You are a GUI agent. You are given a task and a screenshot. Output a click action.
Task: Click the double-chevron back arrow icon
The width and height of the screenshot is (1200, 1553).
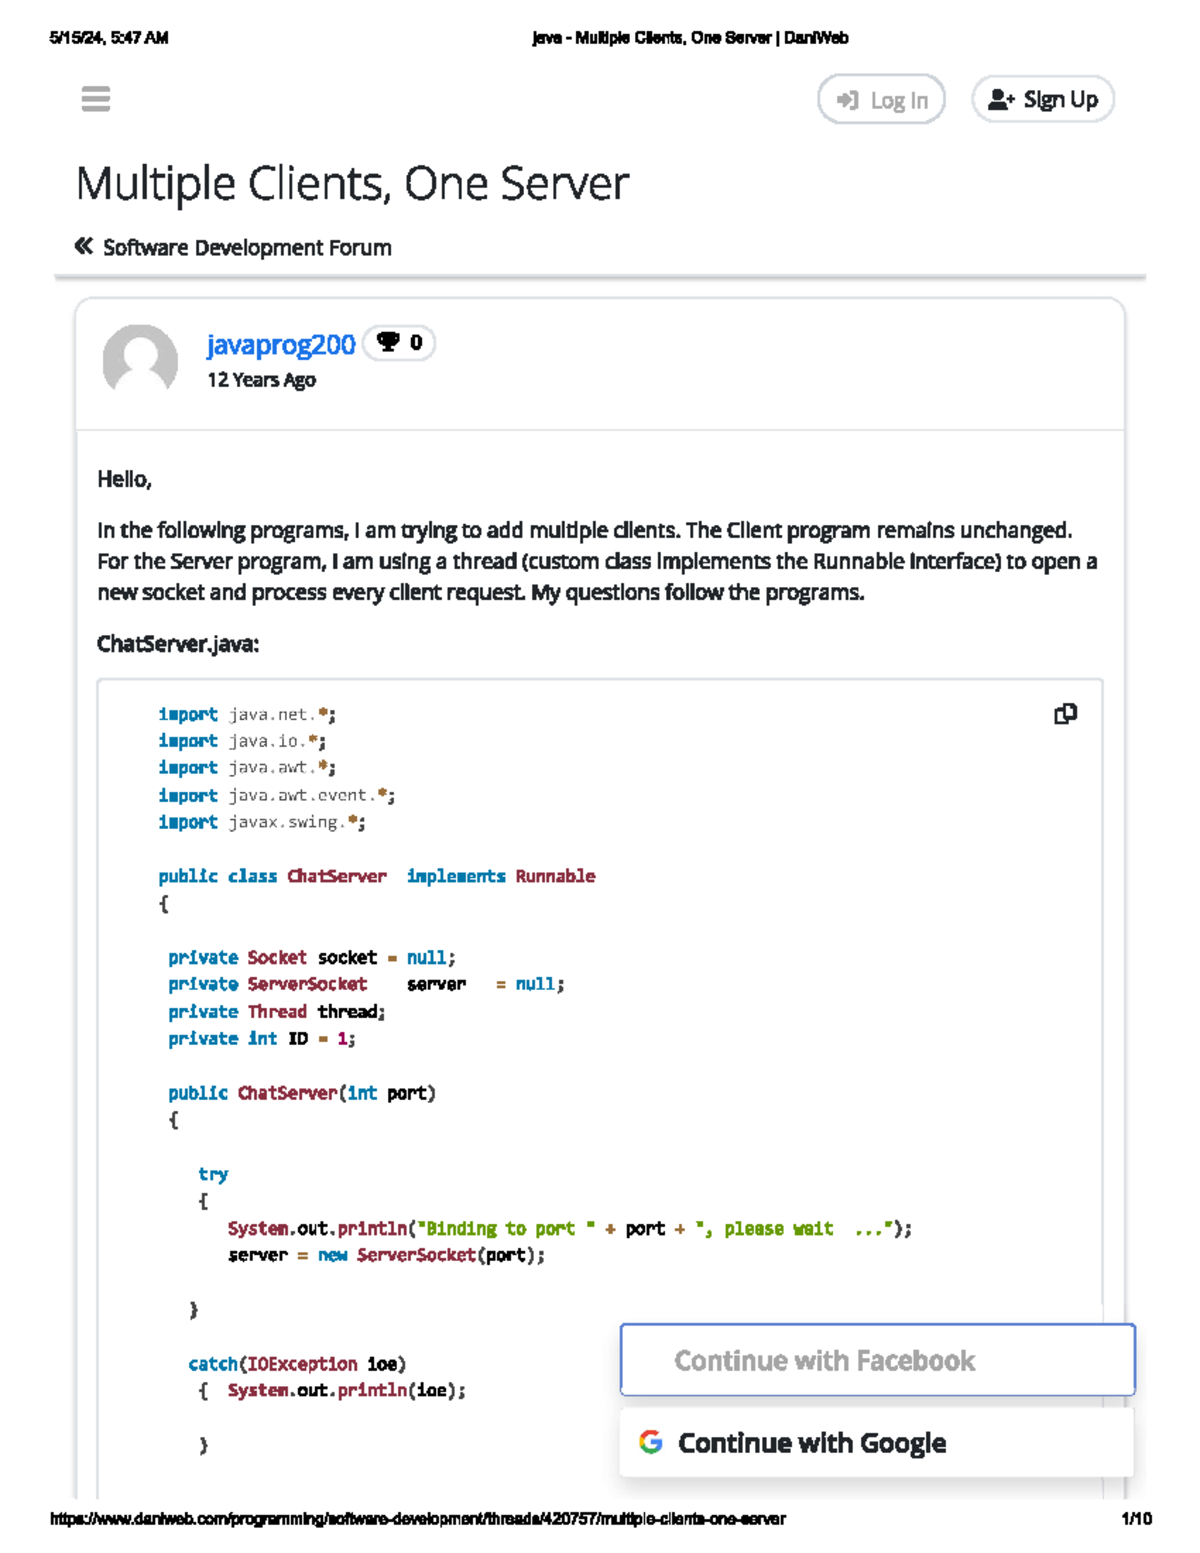84,246
